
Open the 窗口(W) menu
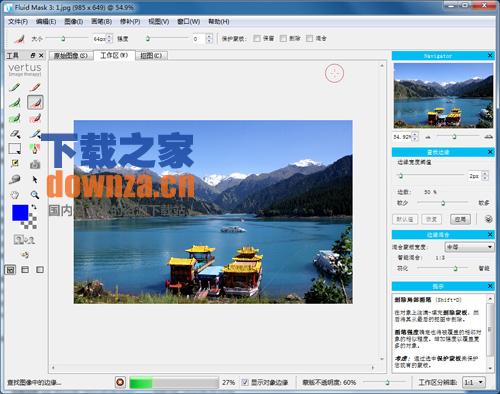[x=188, y=22]
